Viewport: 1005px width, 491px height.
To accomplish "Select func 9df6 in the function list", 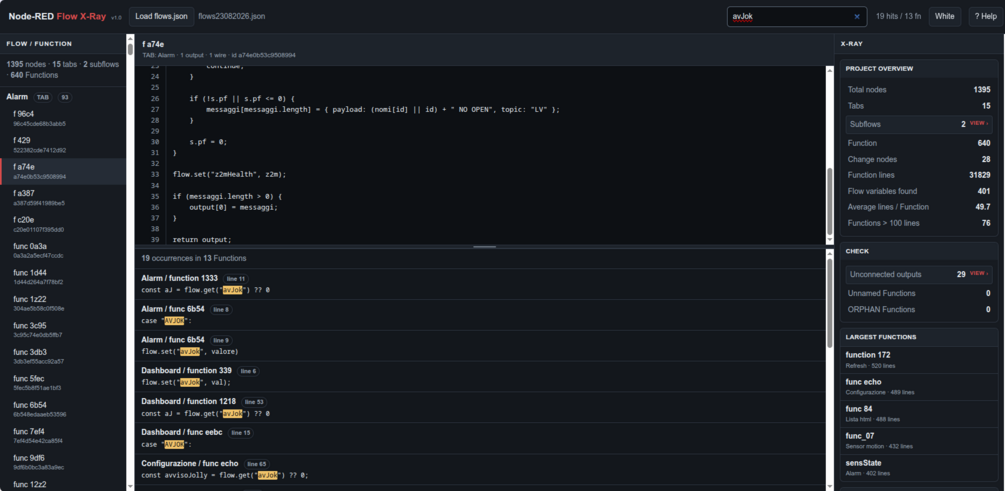I will point(63,462).
